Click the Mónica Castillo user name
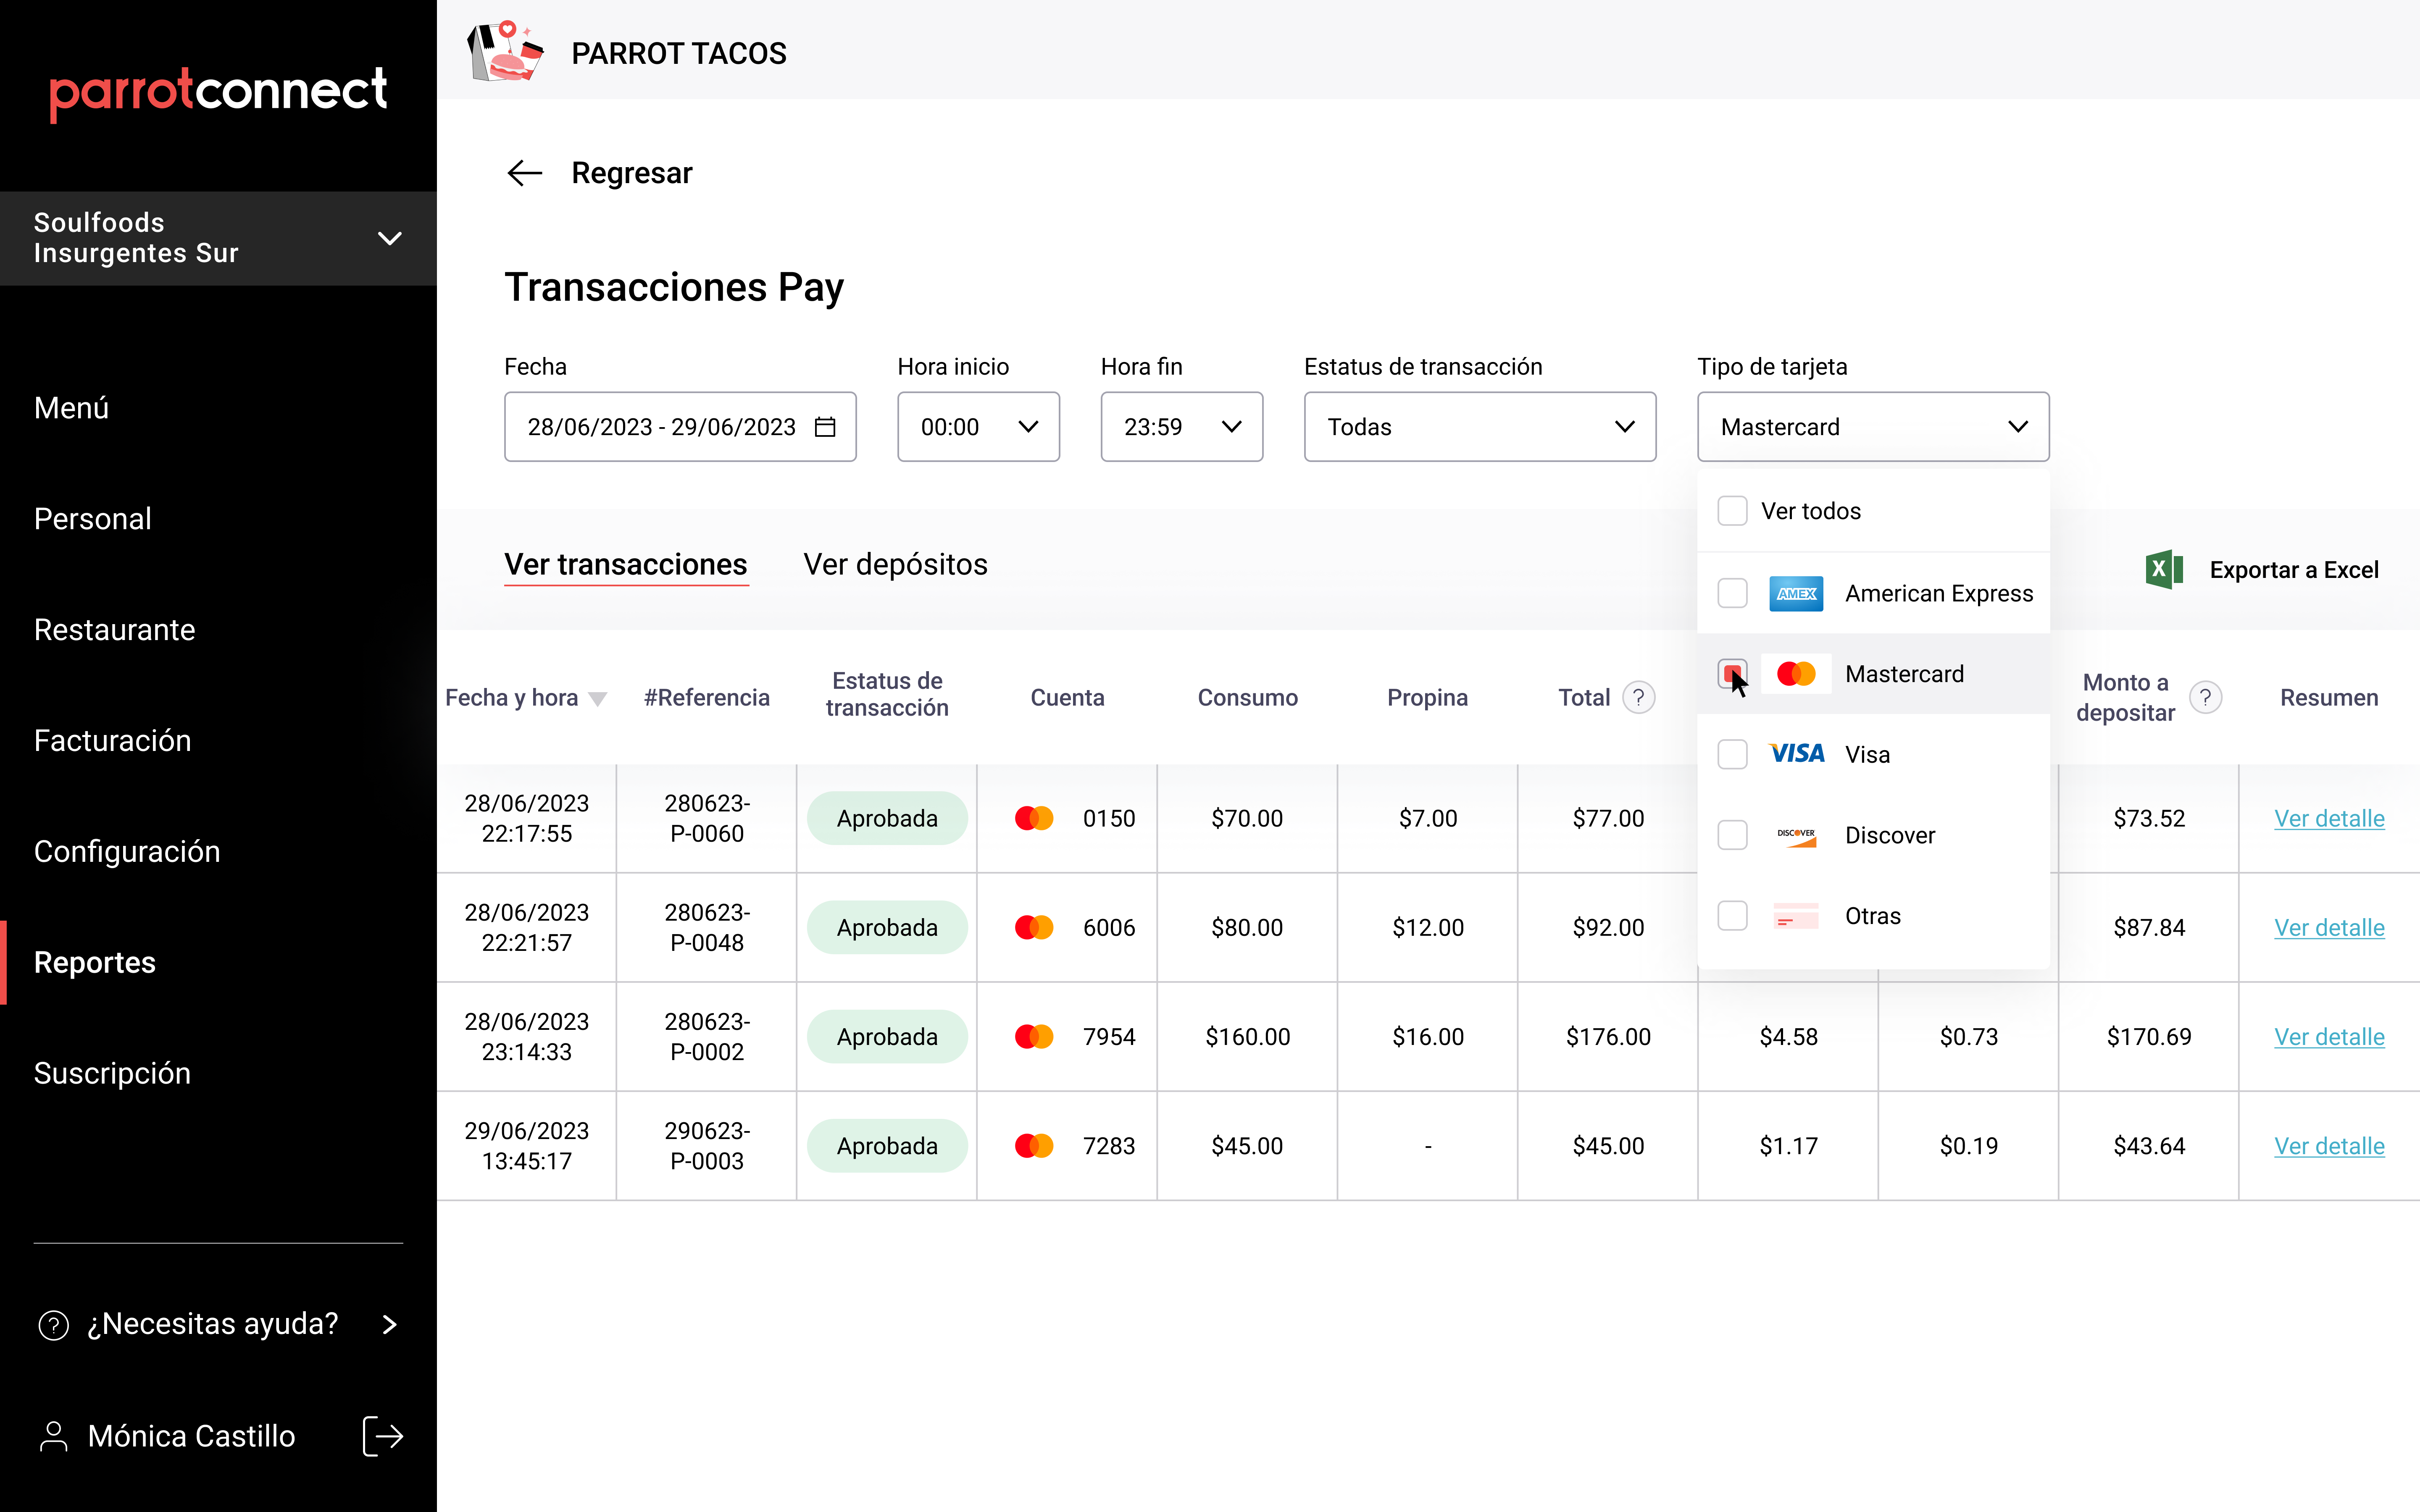This screenshot has width=2420, height=1512. click(x=192, y=1436)
